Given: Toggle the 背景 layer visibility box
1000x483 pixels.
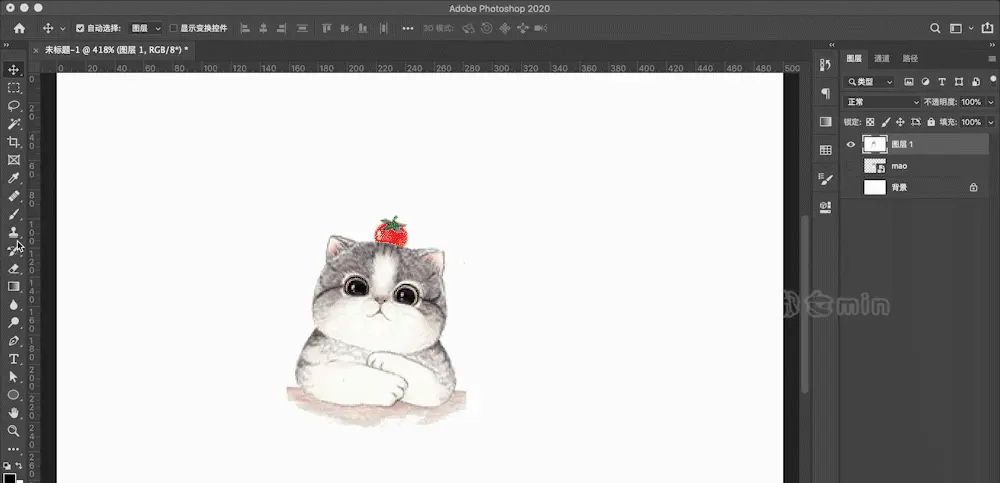Looking at the screenshot, I should coord(850,188).
